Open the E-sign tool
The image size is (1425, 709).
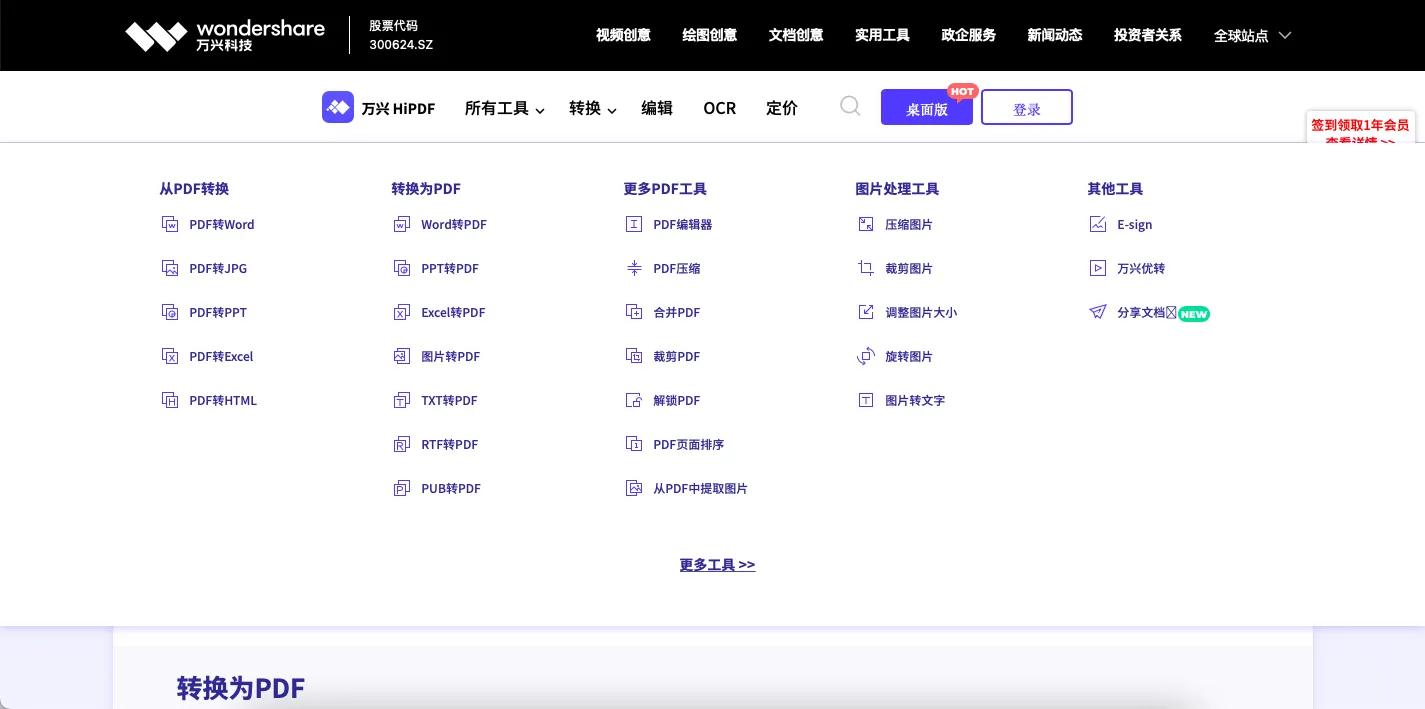click(x=1134, y=224)
